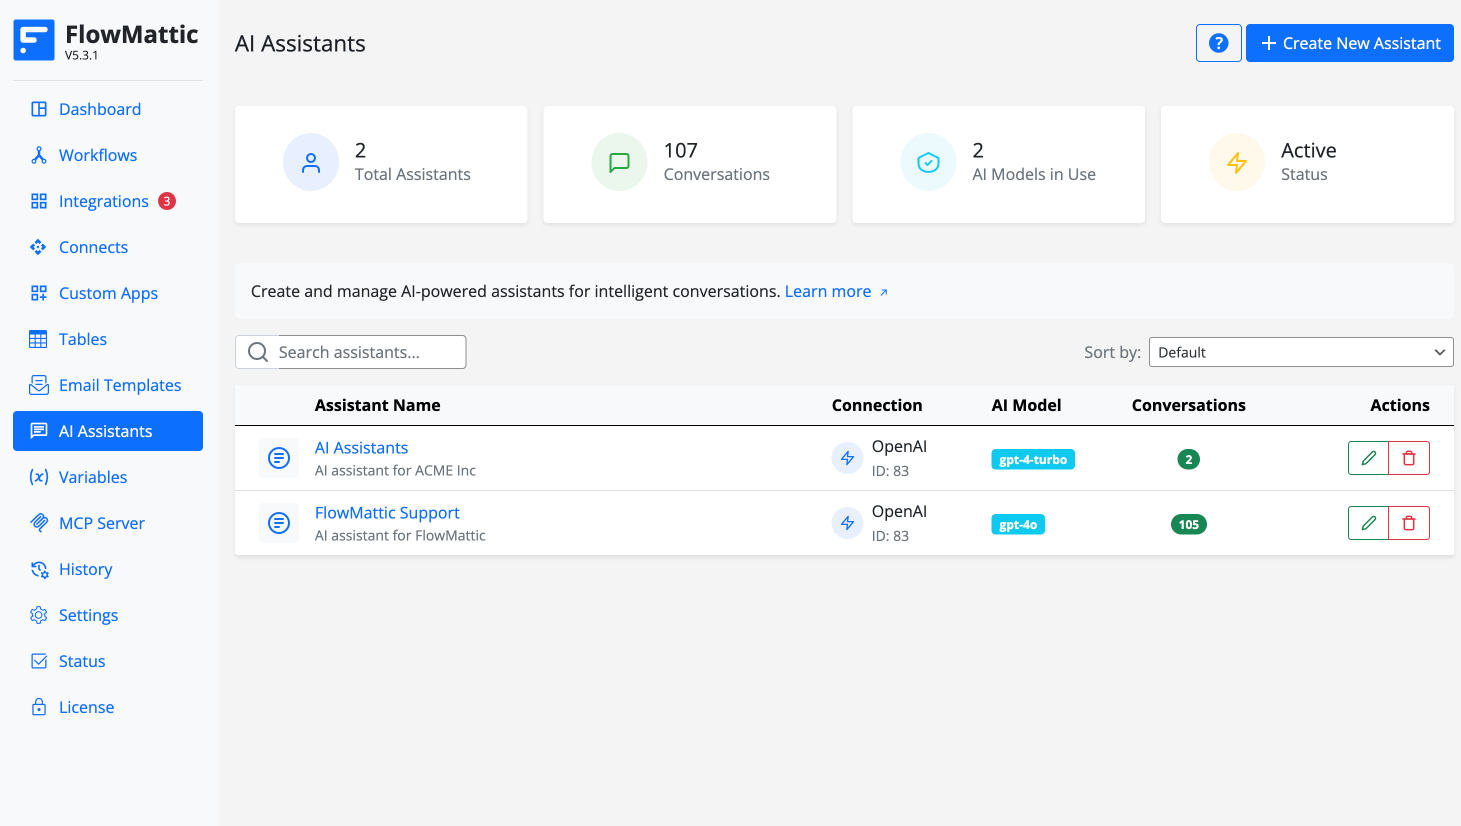Viewport: 1461px width, 826px height.
Task: Click the FlowMattic logo icon
Action: click(34, 41)
